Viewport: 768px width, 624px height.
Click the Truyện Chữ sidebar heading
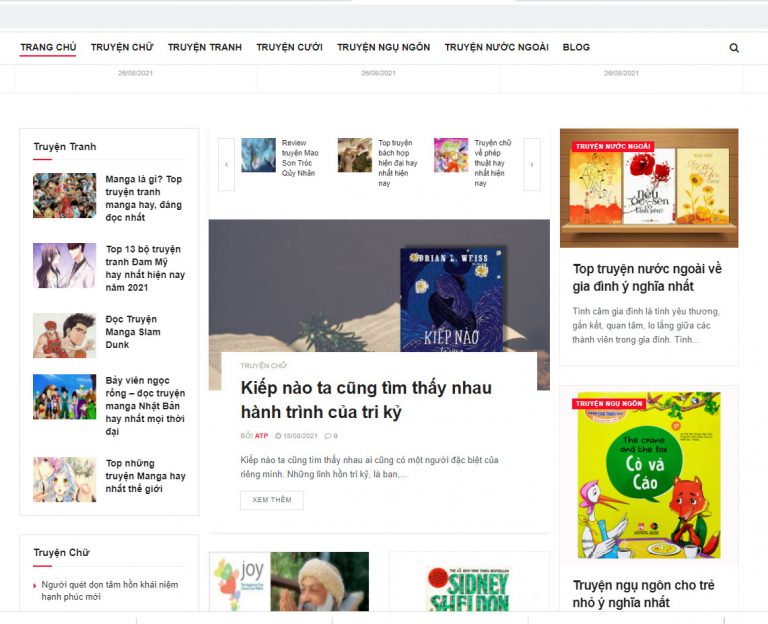click(x=62, y=552)
